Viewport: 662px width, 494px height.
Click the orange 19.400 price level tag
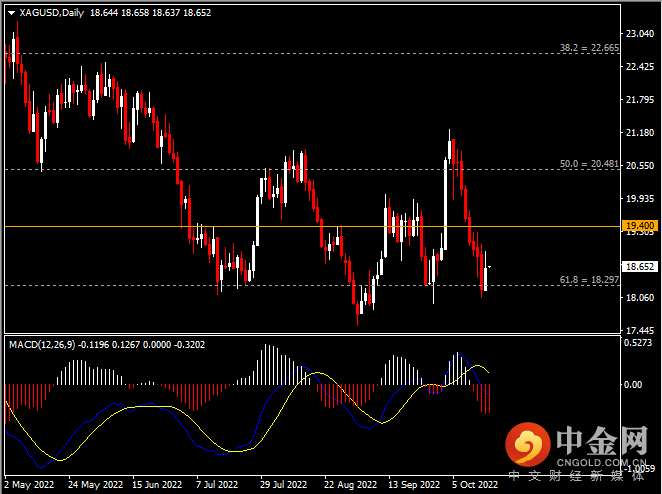pyautogui.click(x=640, y=225)
